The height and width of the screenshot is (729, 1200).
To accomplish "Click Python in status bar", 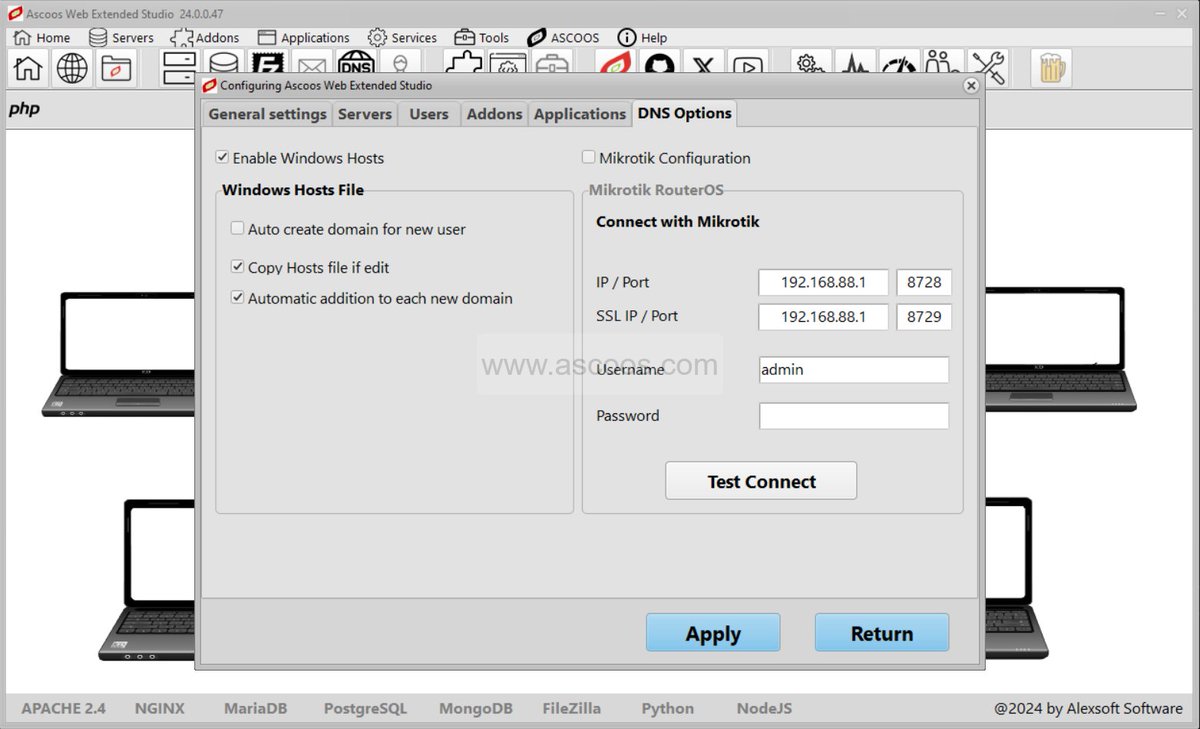I will click(x=668, y=708).
